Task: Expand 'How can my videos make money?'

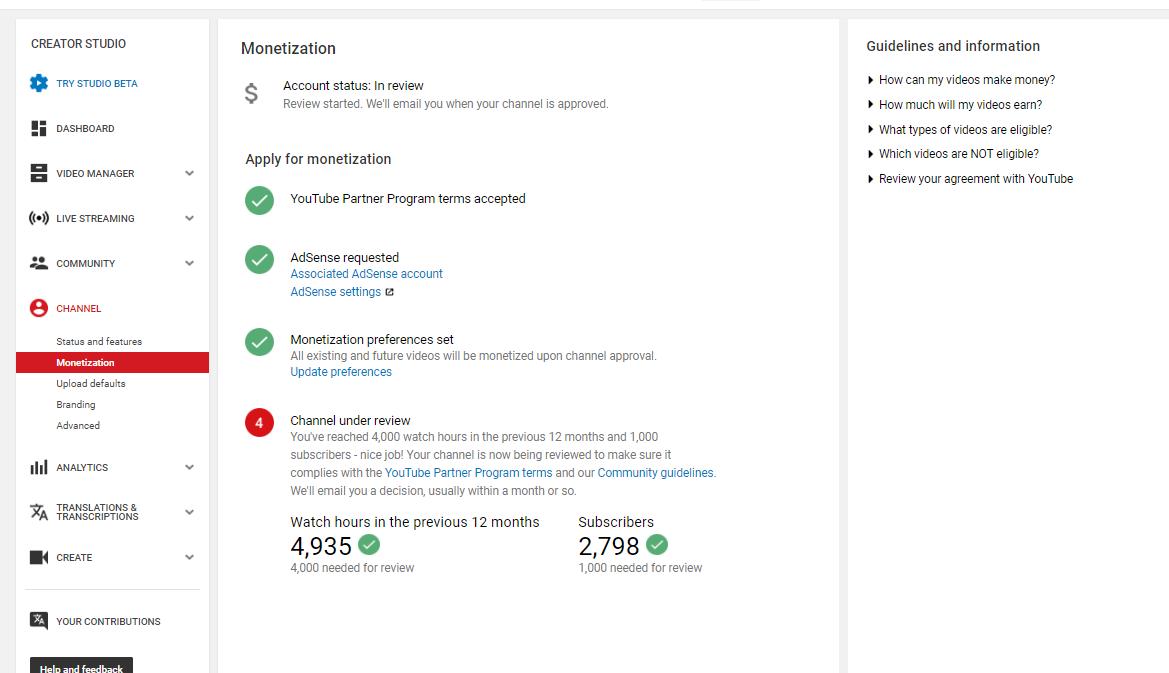Action: [x=961, y=80]
